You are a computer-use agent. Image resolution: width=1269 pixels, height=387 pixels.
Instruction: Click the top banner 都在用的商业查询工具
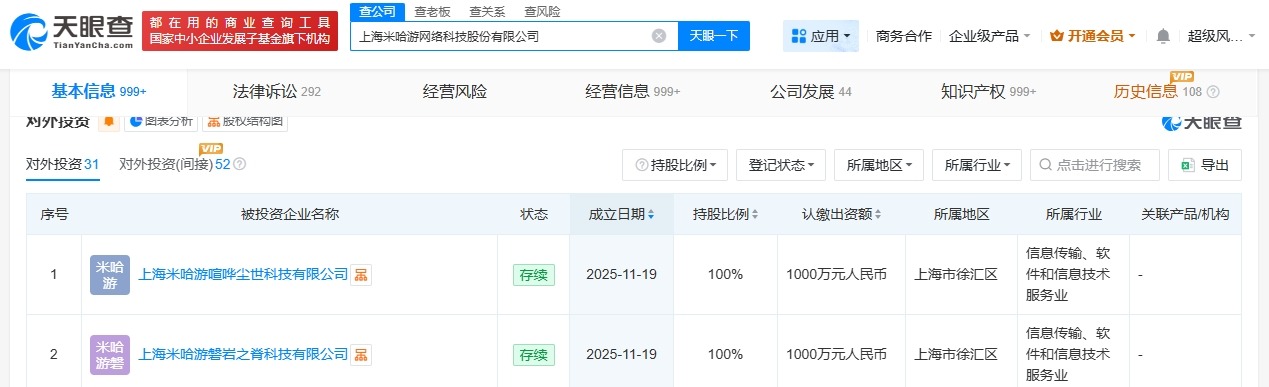pyautogui.click(x=240, y=32)
